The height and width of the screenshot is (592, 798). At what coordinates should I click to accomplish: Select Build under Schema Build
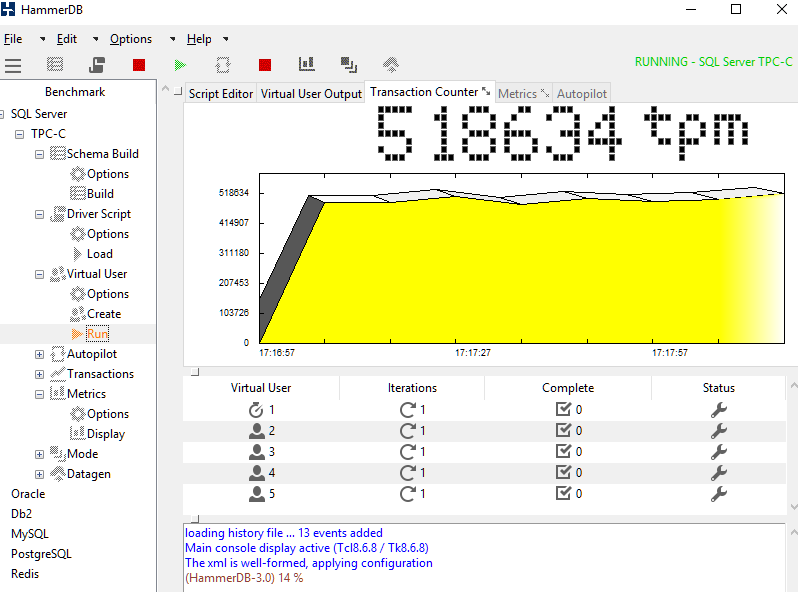click(100, 194)
